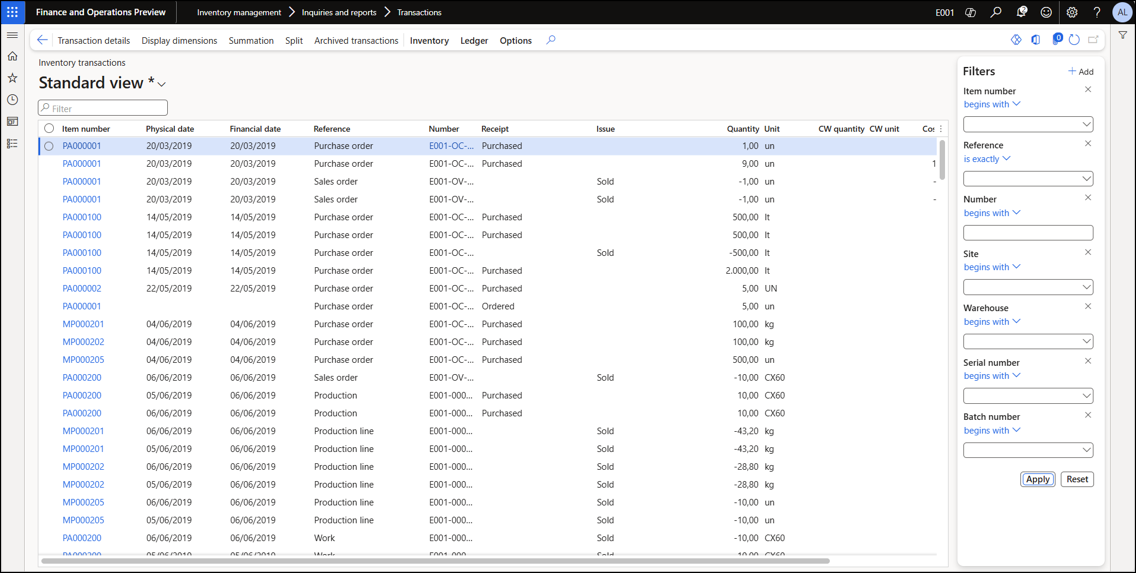Open the notifications bell icon

(x=1021, y=13)
